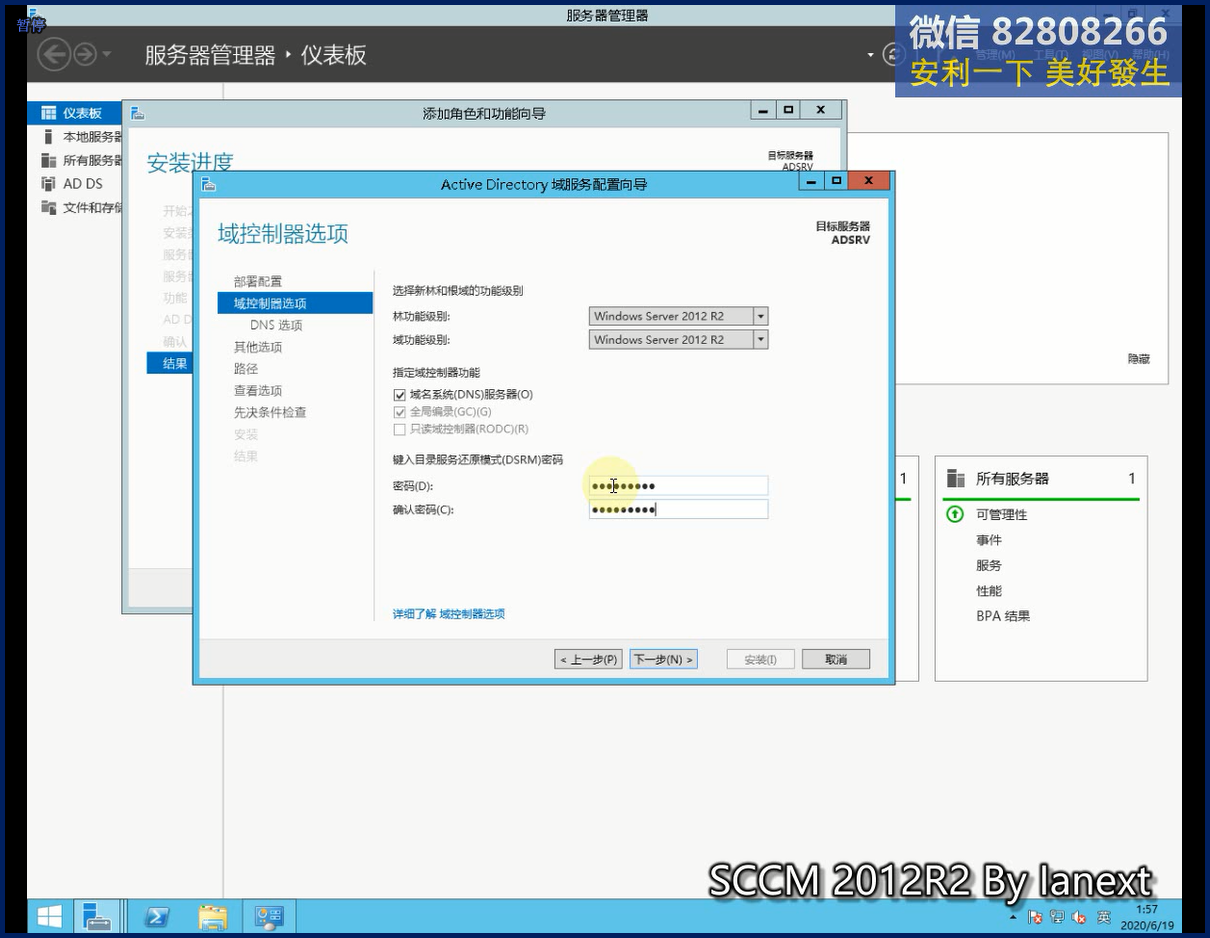Toggle 只读域控制器(RODC) checkbox
Viewport: 1210px width, 938px height.
click(400, 429)
